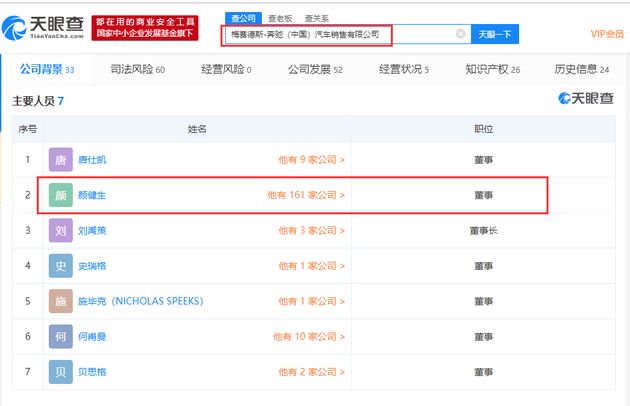Click the purple 唐 avatar icon
This screenshot has width=630, height=406.
click(x=61, y=160)
